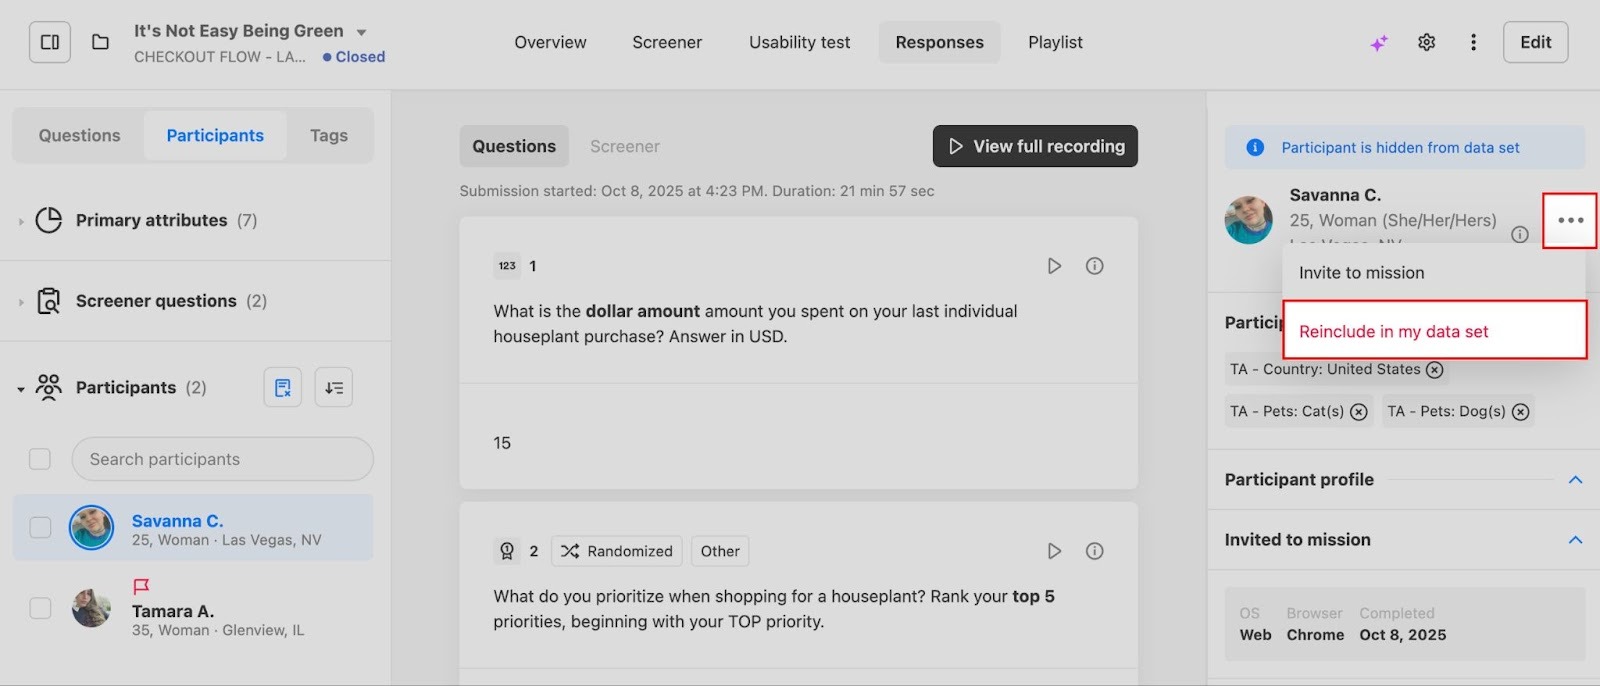Tick the select-all participants checkbox
Image resolution: width=1600 pixels, height=686 pixels.
tap(40, 459)
